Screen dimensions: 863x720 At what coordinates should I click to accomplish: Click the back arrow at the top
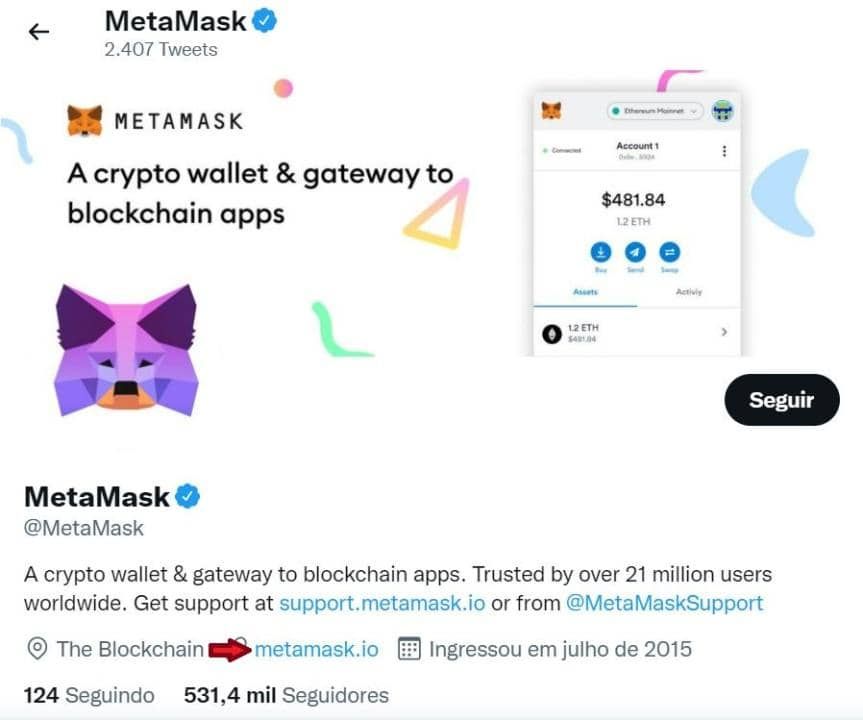(x=37, y=31)
